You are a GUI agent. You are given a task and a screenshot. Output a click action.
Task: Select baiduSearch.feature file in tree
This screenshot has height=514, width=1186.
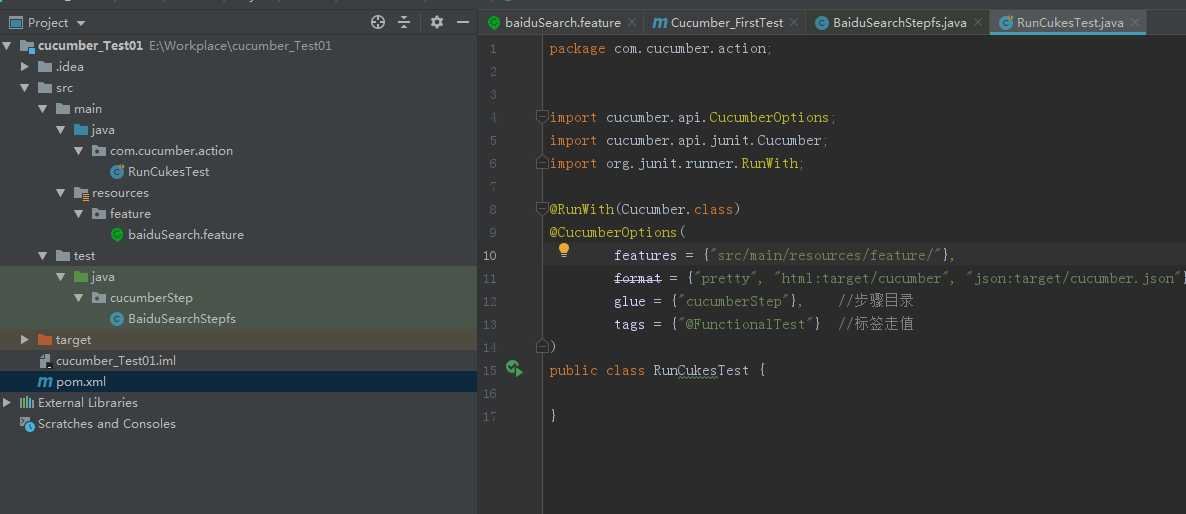185,235
